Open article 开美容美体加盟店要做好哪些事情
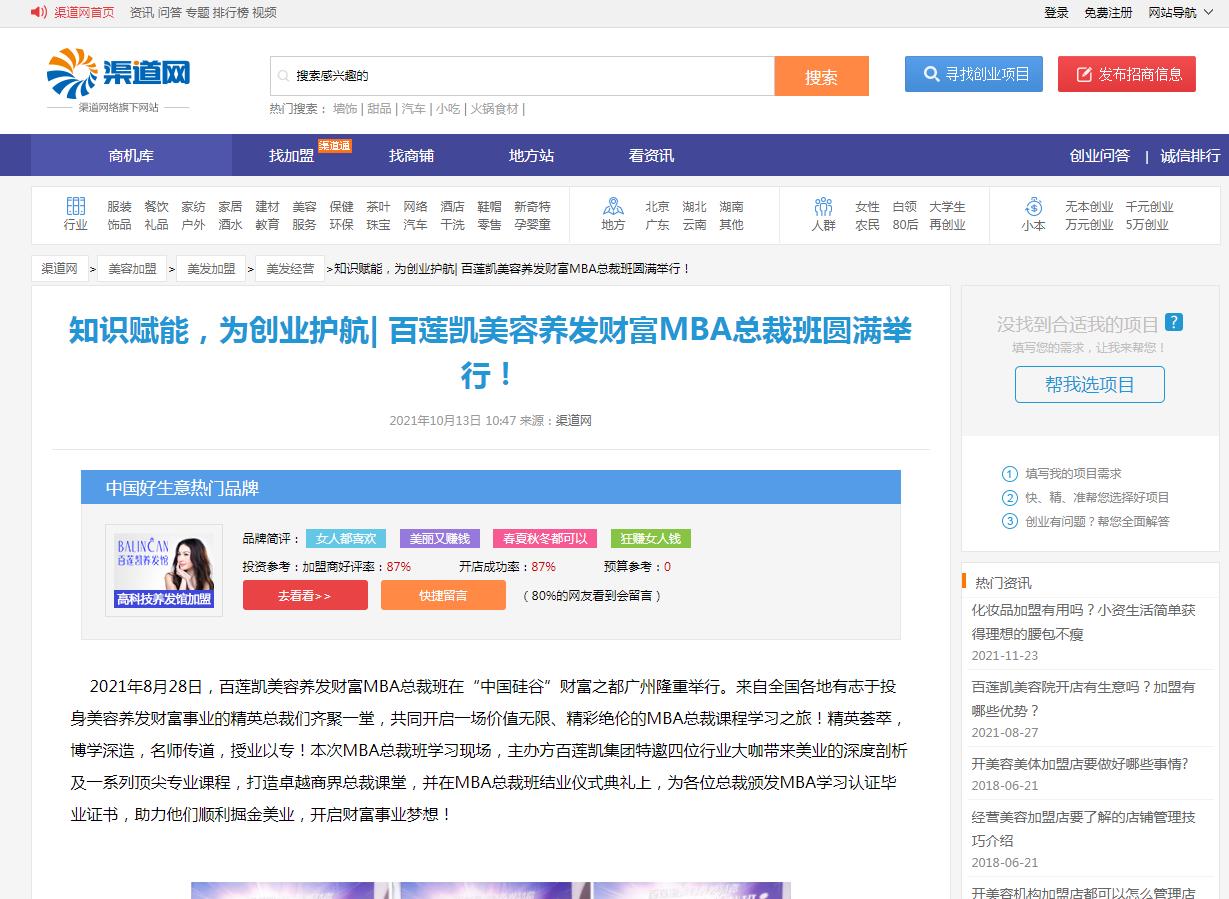 pos(1079,764)
